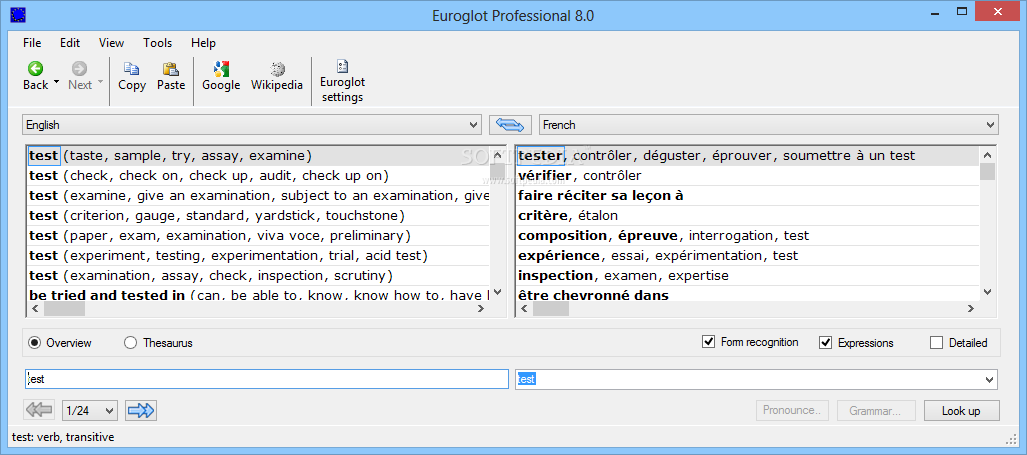The width and height of the screenshot is (1027, 455).
Task: Select 'tester, contrôler, déguster' row
Action: tap(747, 156)
